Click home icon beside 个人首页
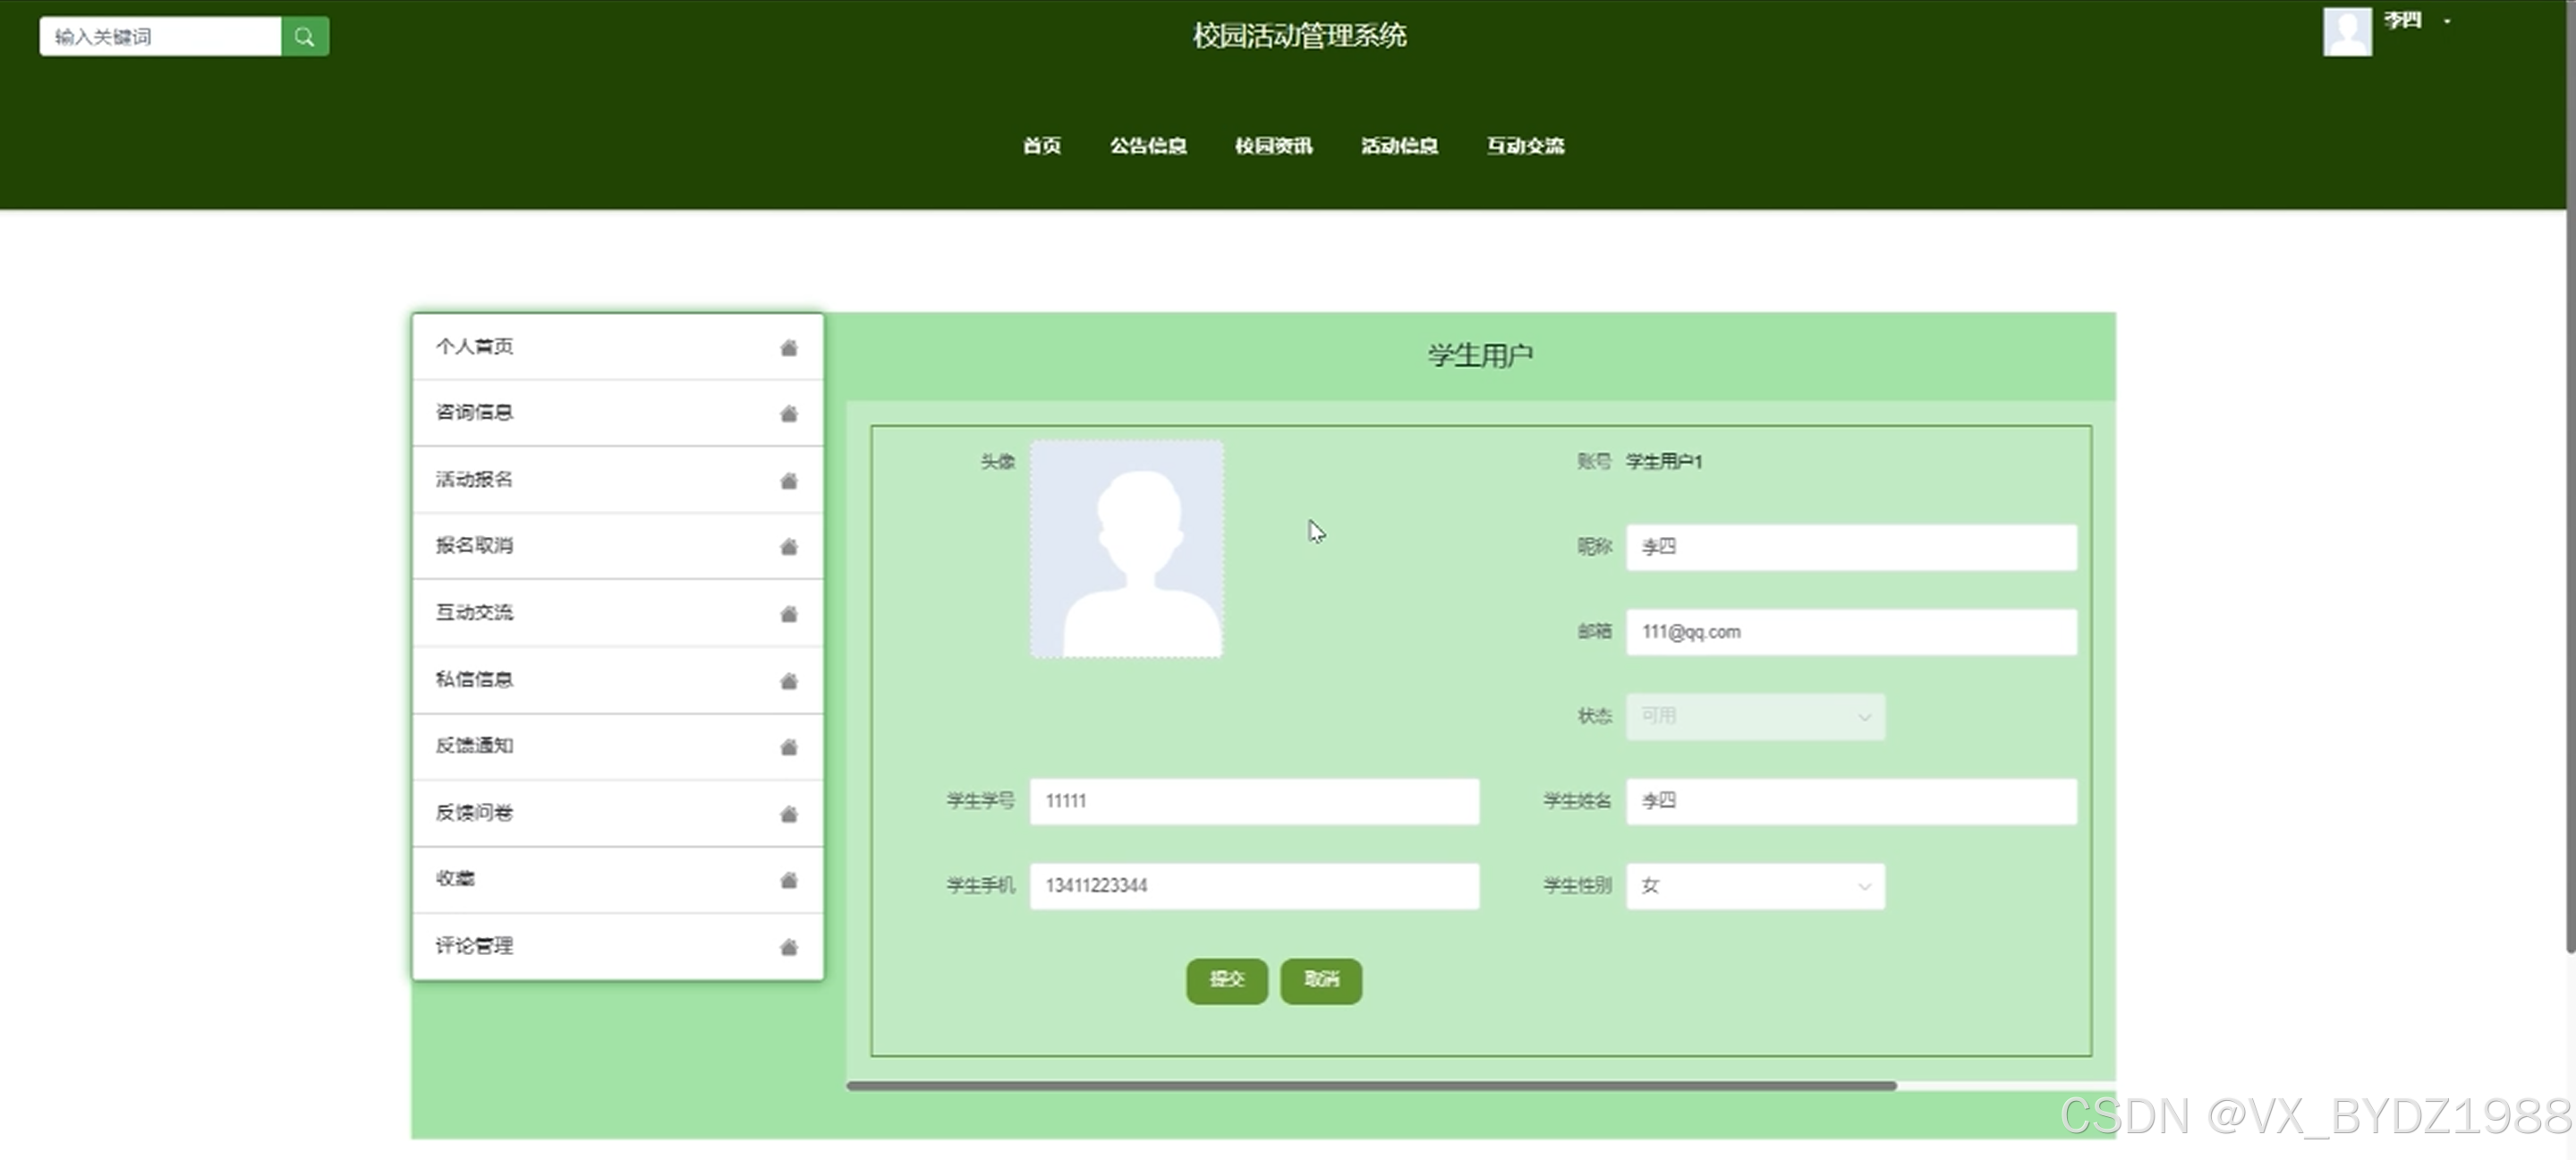 coord(788,348)
